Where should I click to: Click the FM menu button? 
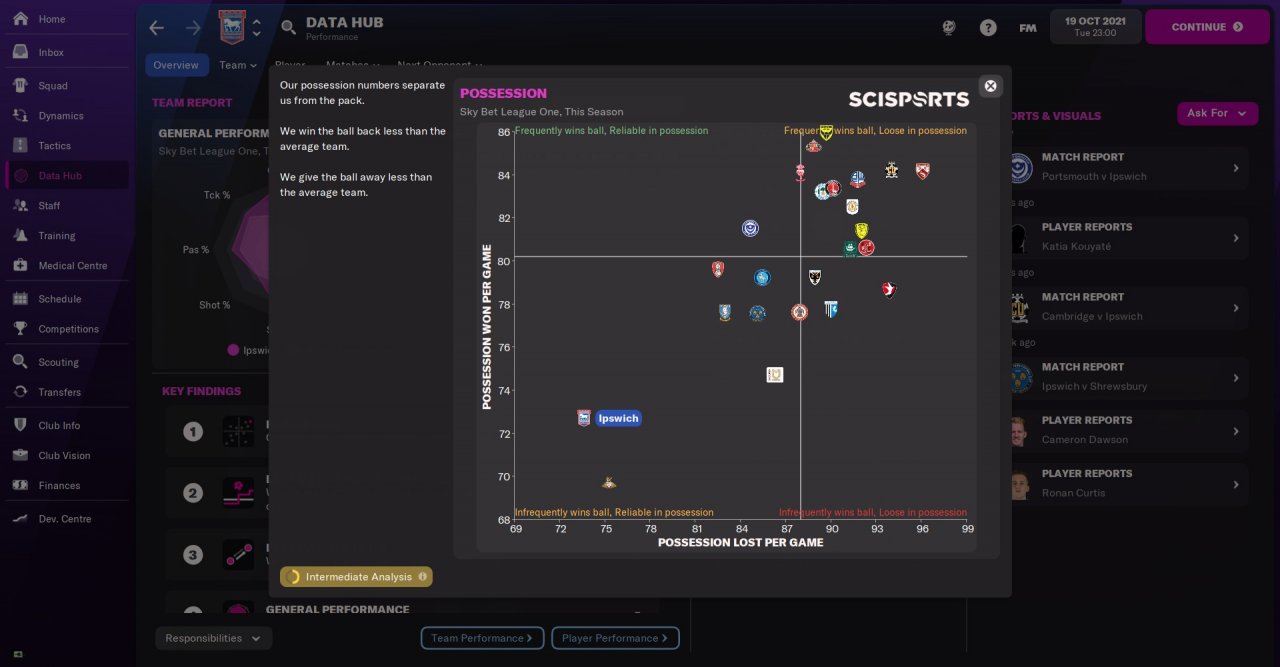(1027, 28)
